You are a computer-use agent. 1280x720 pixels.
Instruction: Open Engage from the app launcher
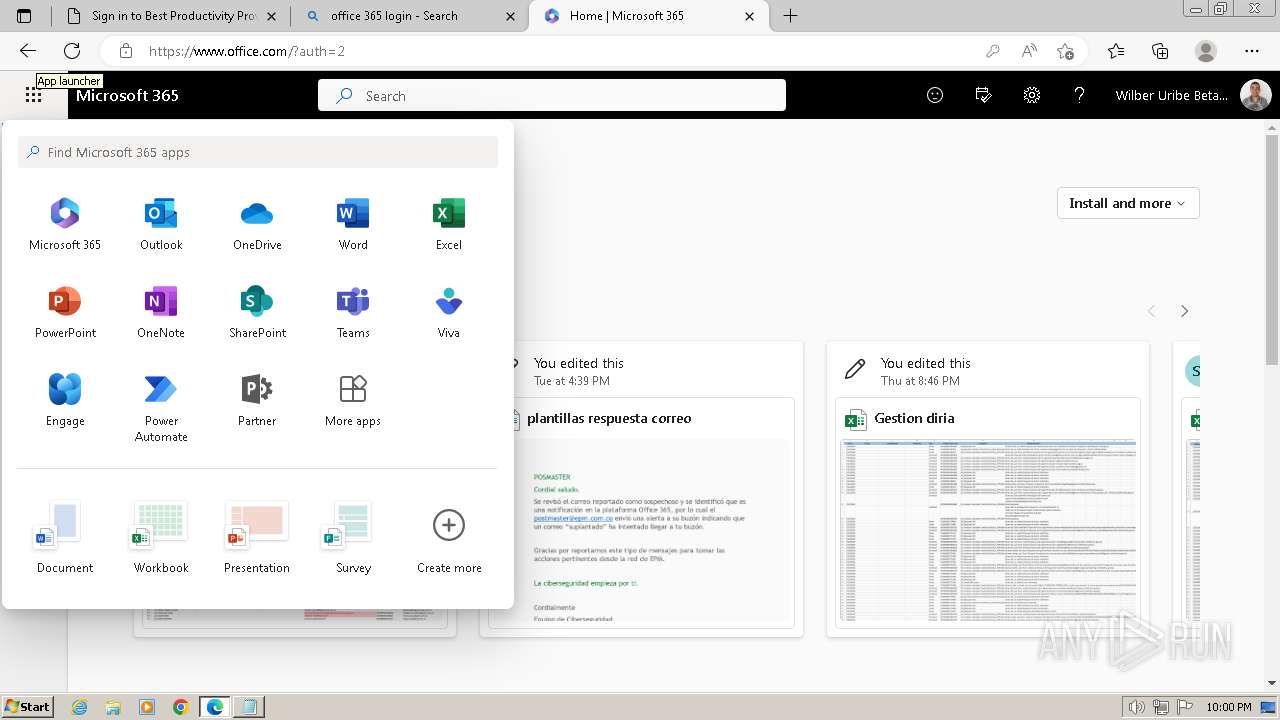65,401
